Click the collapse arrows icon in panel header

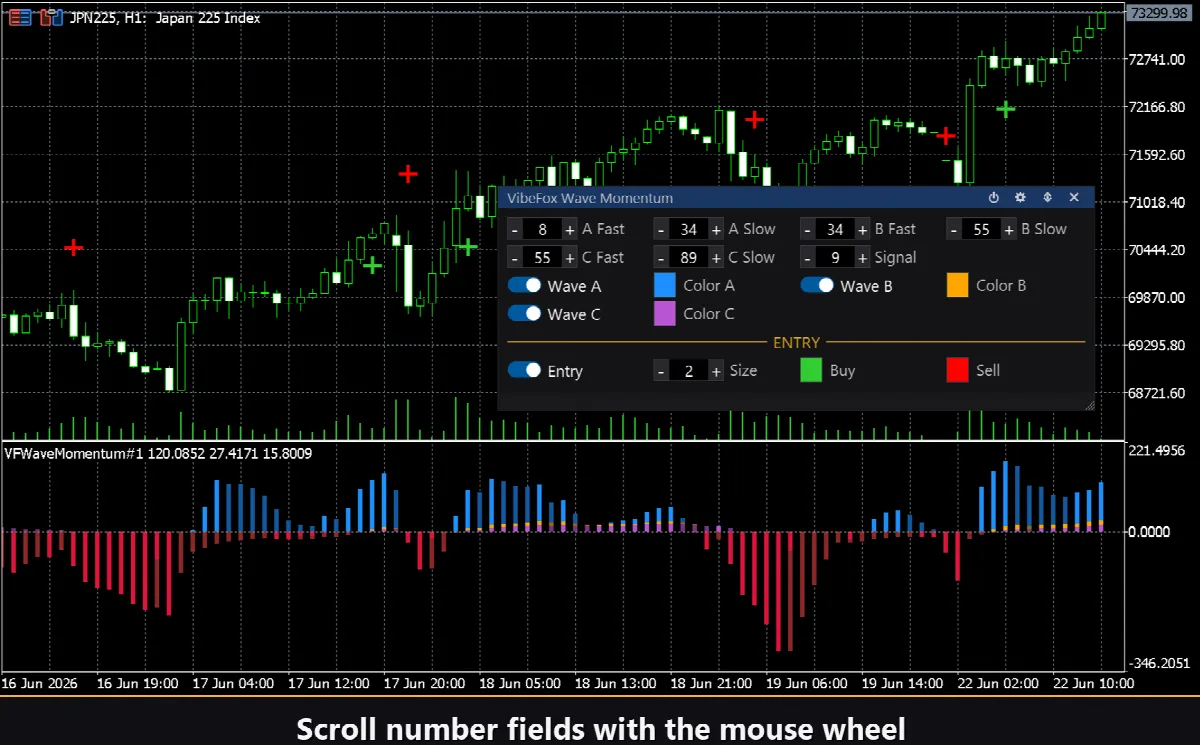1047,198
